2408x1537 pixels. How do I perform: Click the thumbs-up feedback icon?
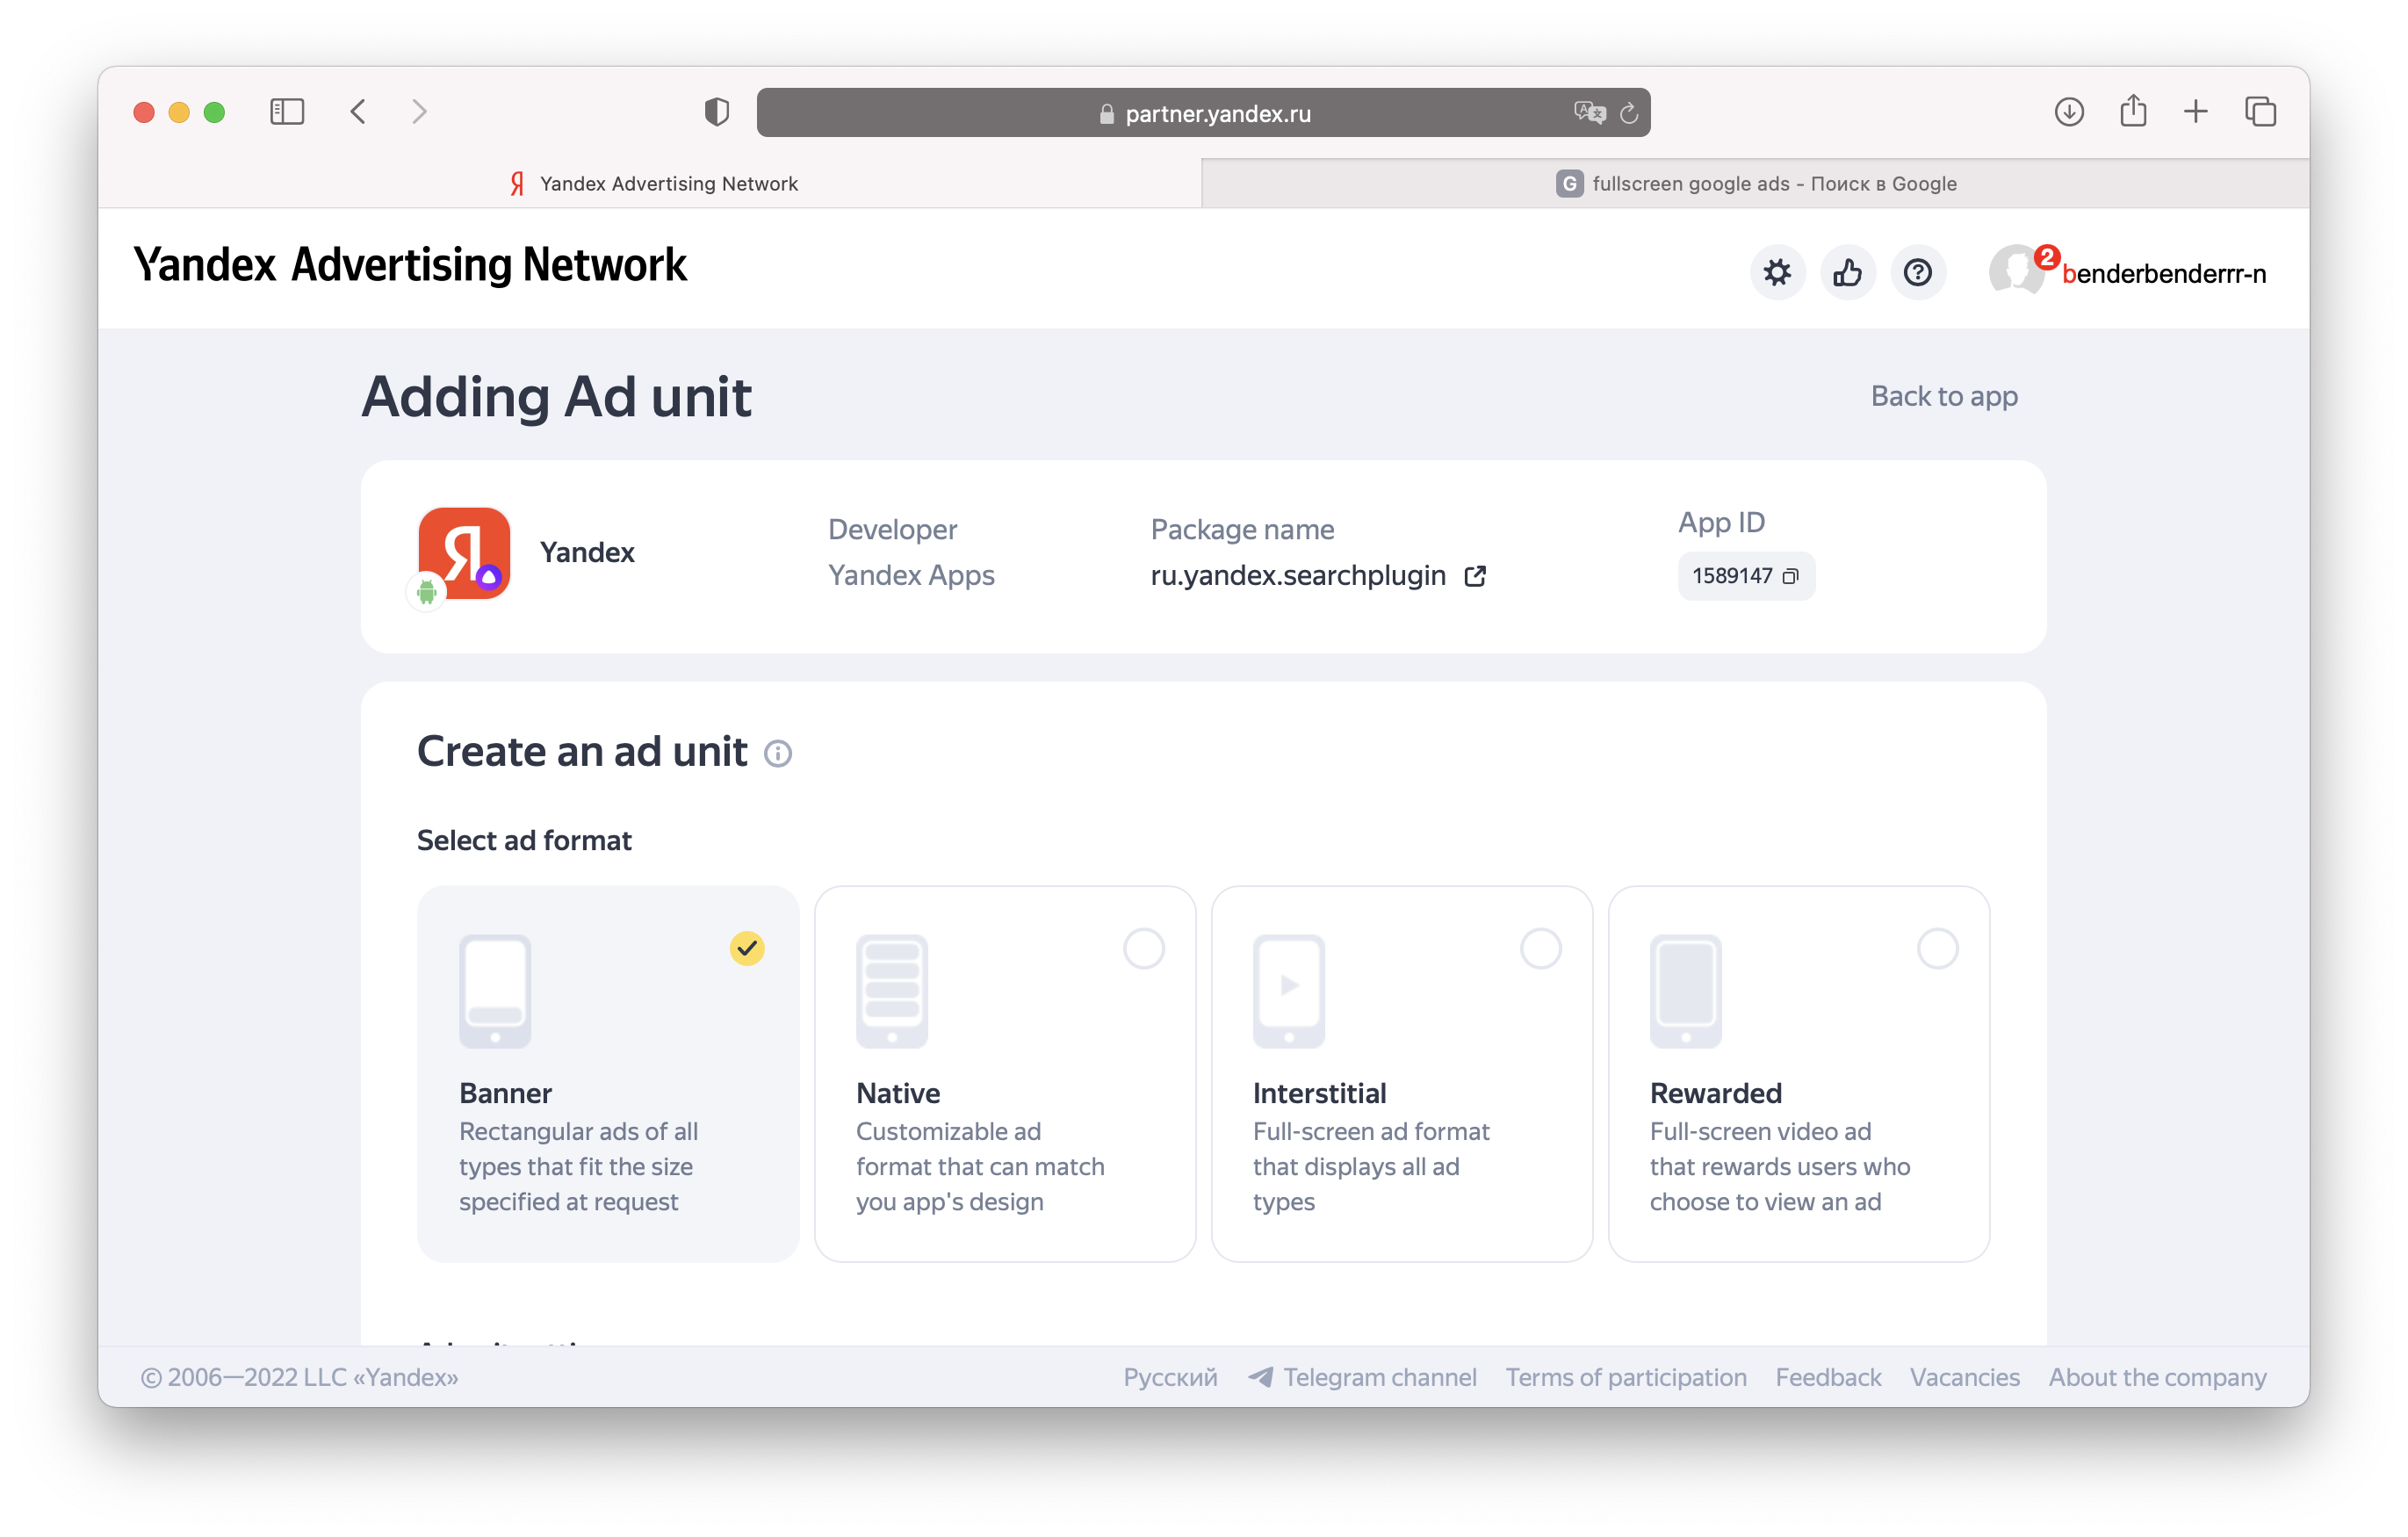click(1847, 272)
